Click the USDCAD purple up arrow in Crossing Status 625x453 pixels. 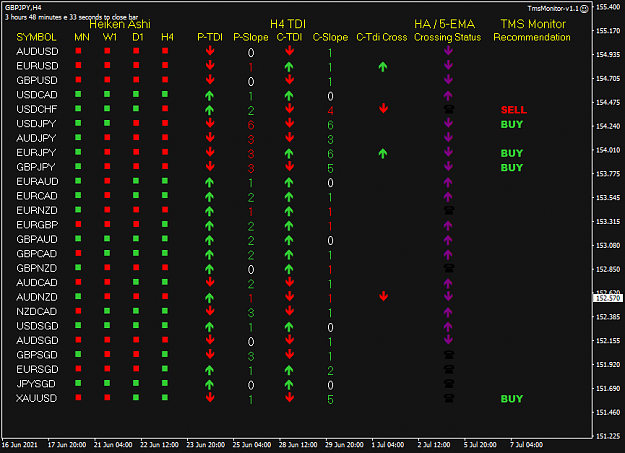448,95
